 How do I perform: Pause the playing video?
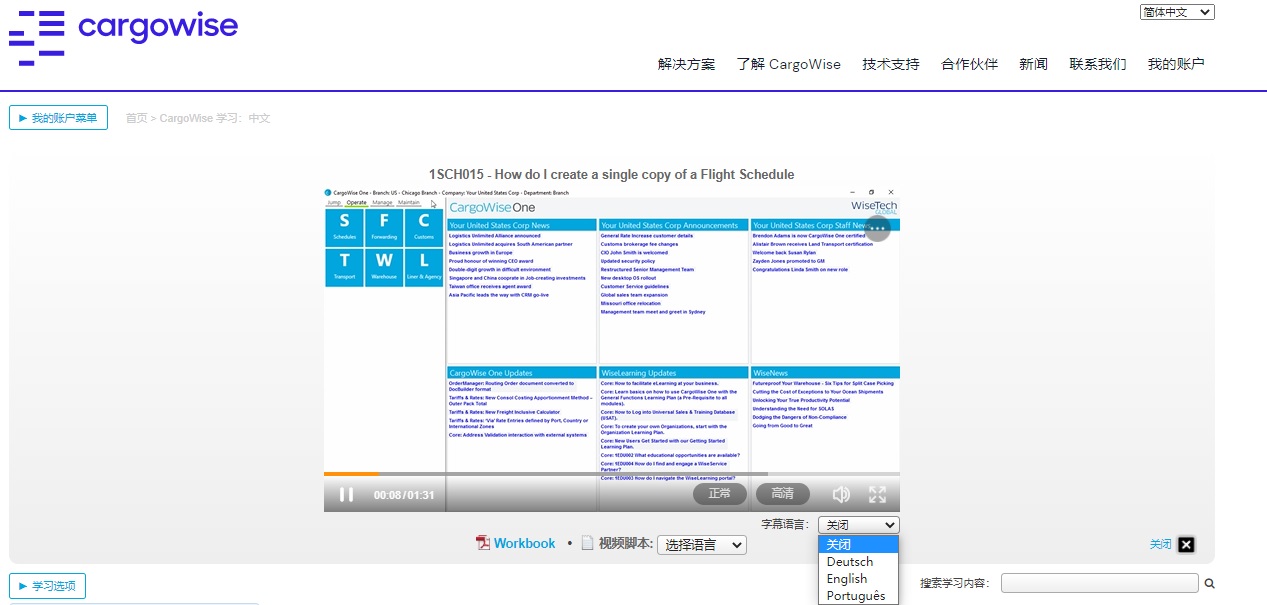(346, 493)
